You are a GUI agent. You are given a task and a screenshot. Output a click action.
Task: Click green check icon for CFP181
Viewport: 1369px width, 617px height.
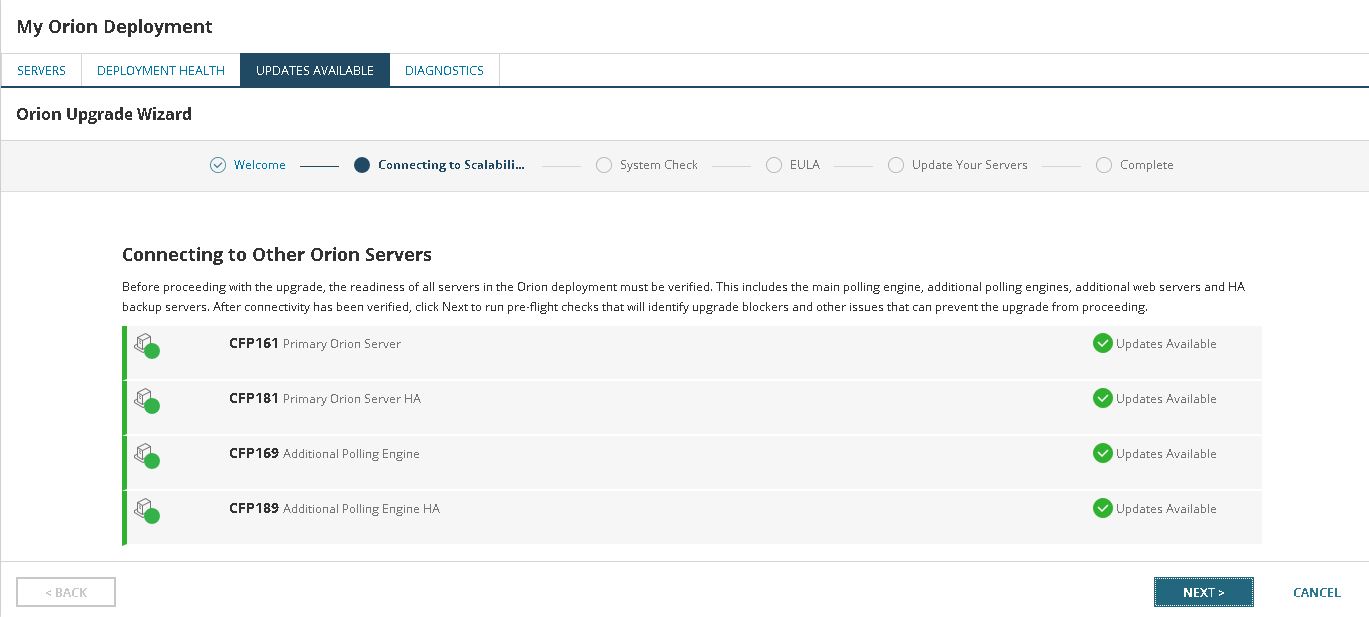pos(1103,398)
